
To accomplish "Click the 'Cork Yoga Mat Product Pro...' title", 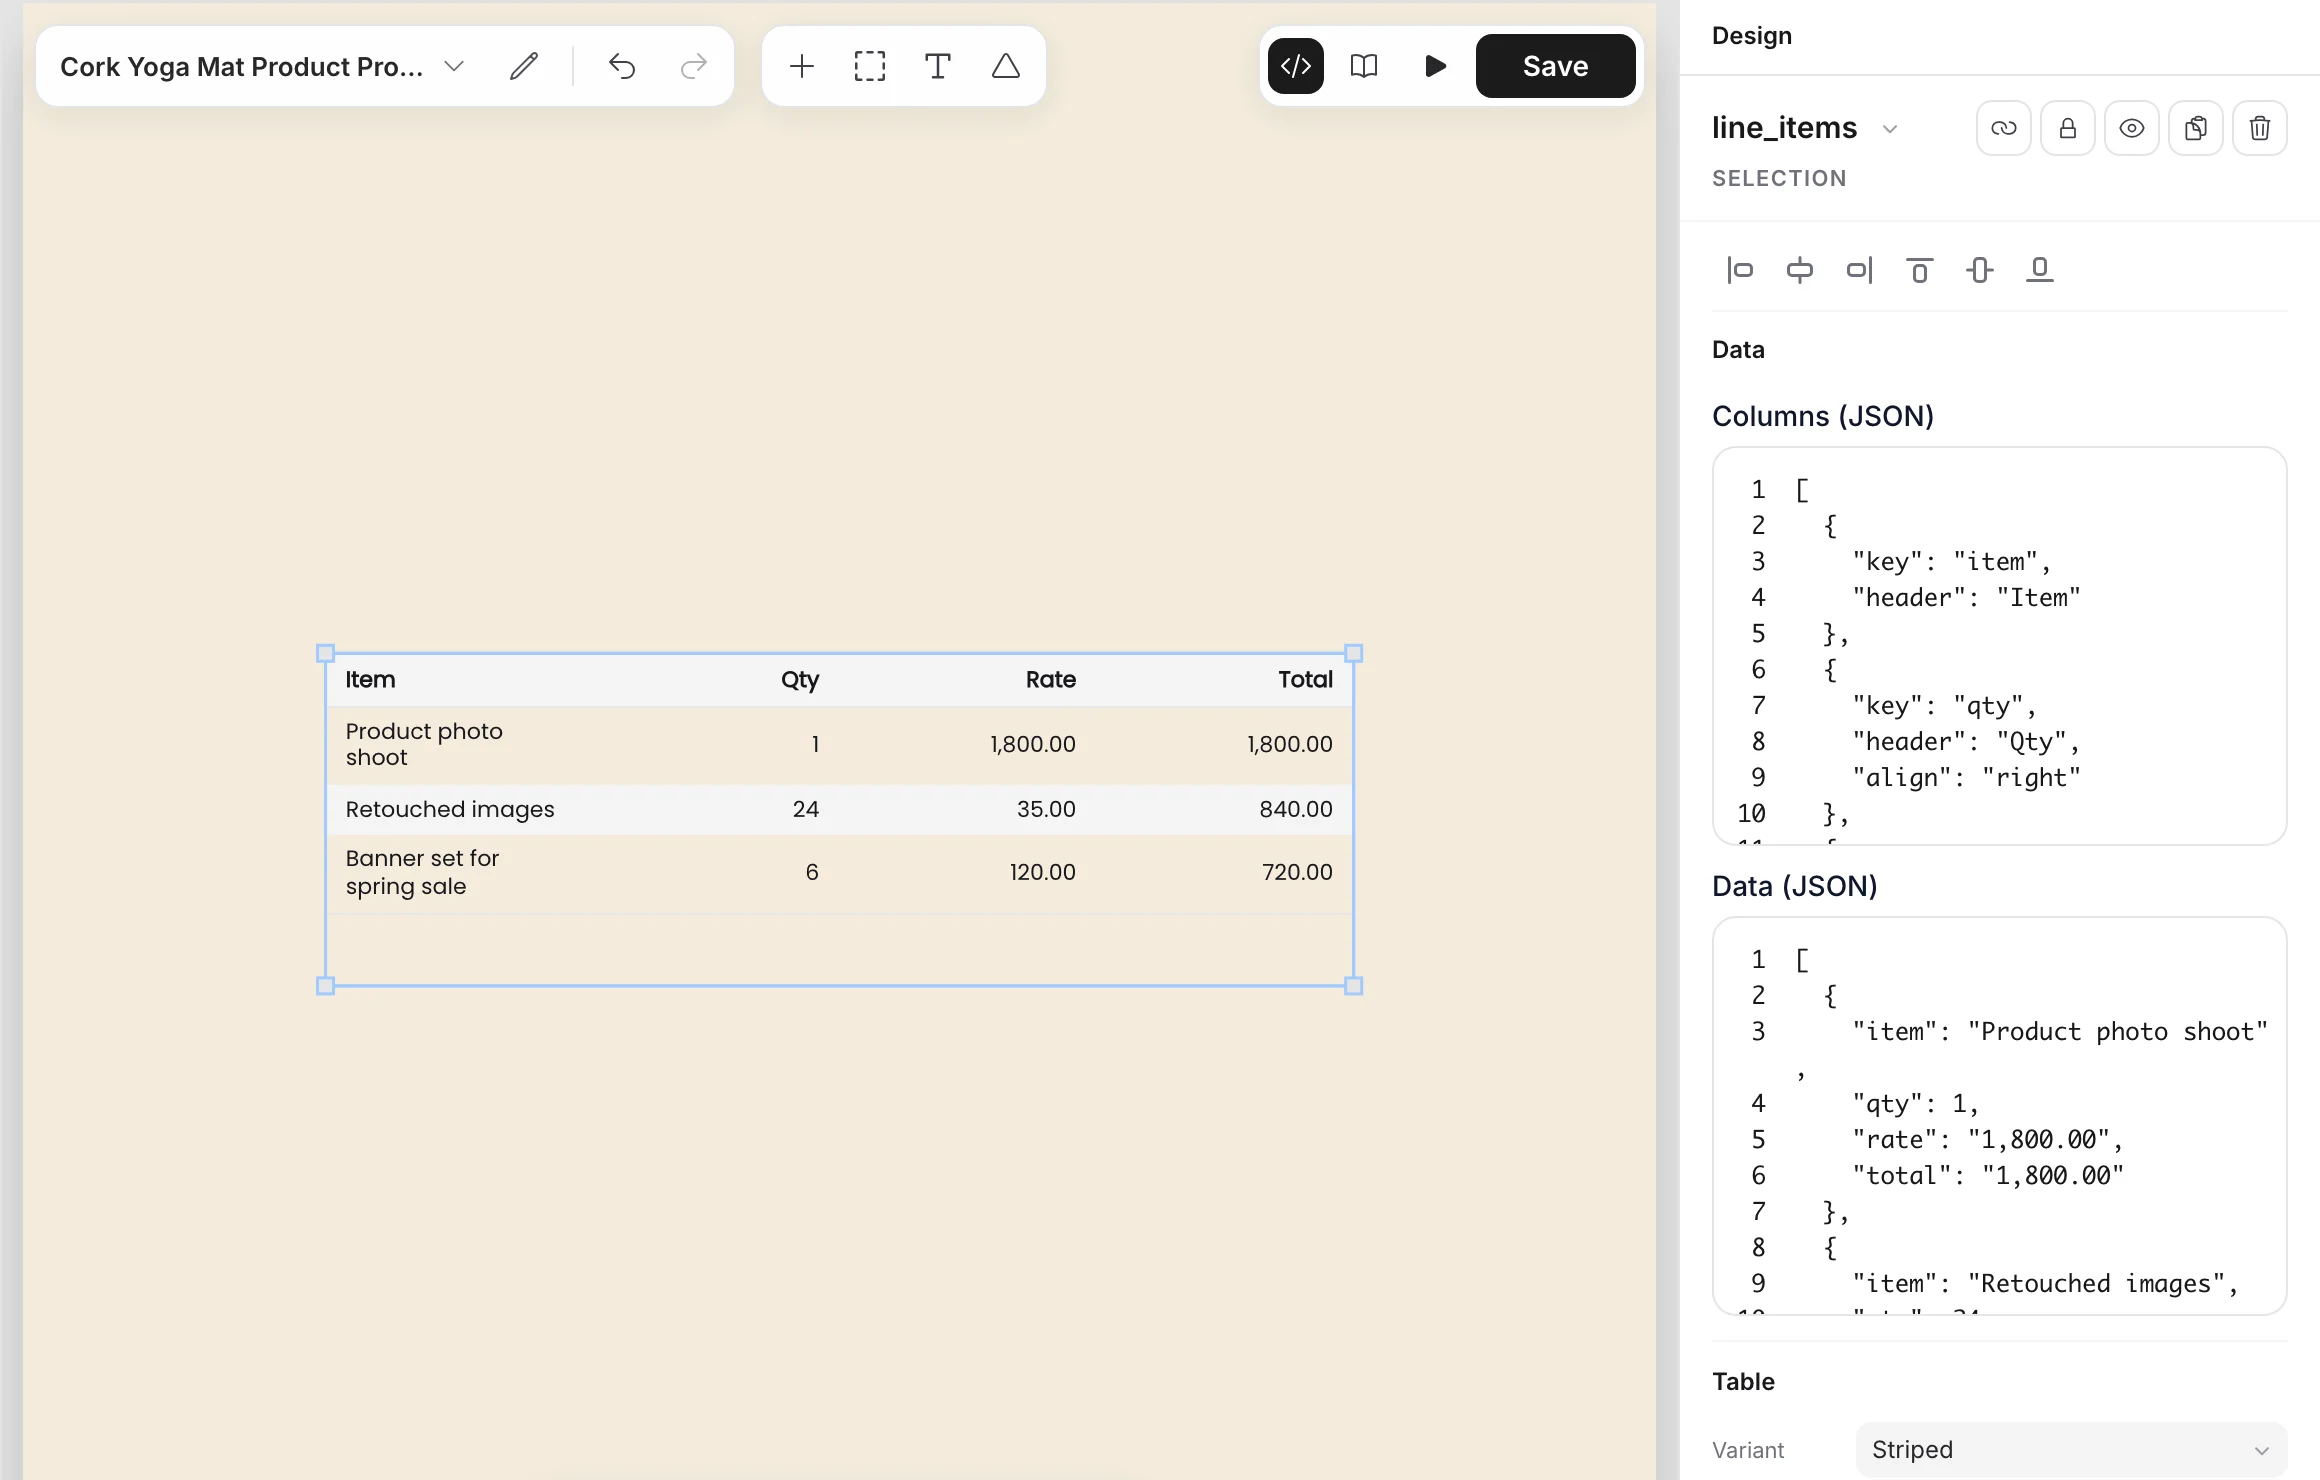I will (242, 66).
